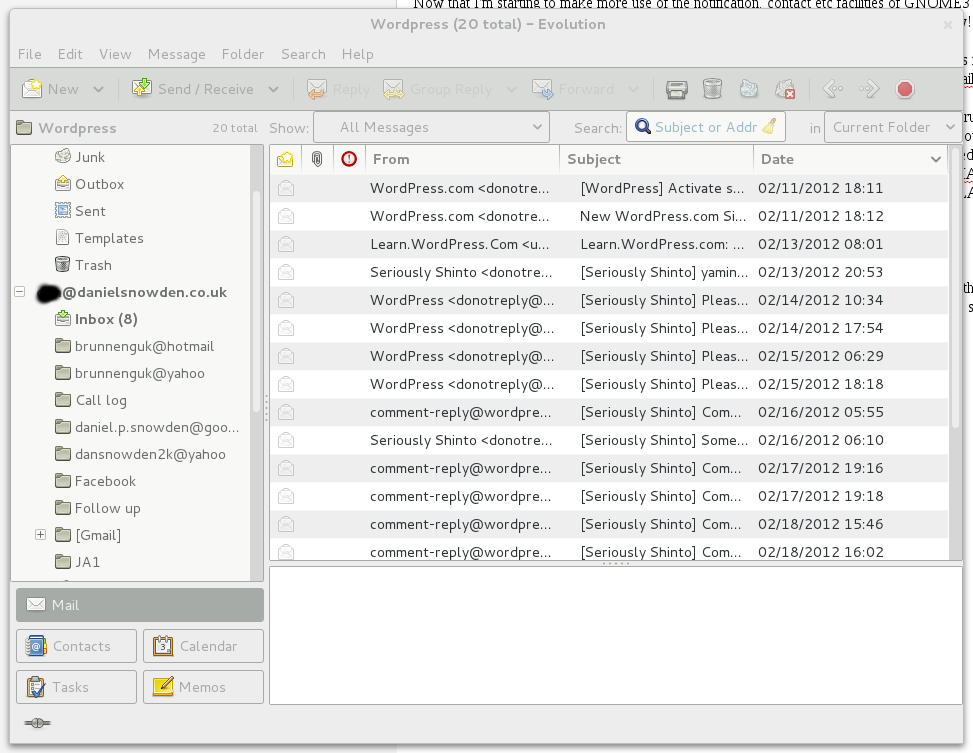Sort messages by the attachment paperclip column

(318, 158)
